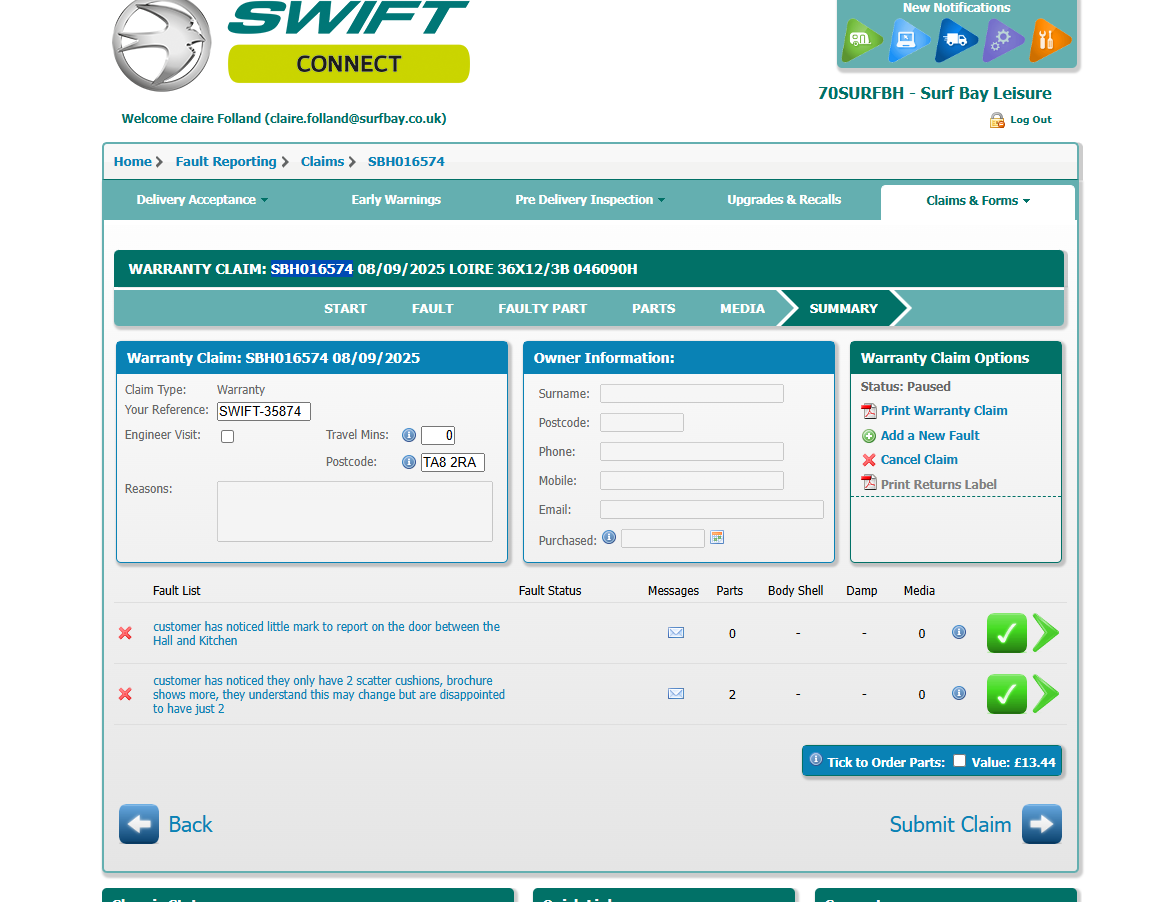Delete the scatter cushions fault with red X
1153x902 pixels.
[x=126, y=694]
